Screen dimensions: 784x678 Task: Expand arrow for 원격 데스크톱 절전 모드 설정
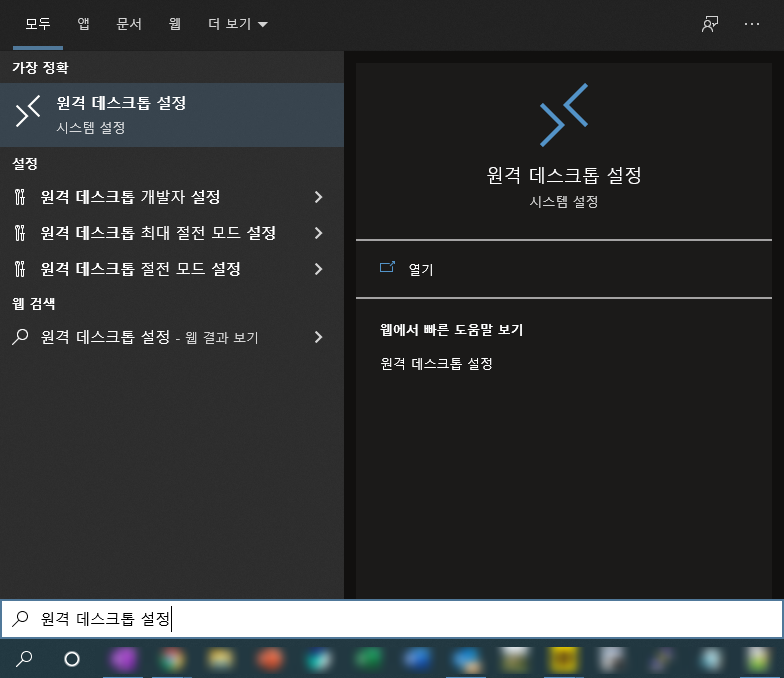[318, 269]
